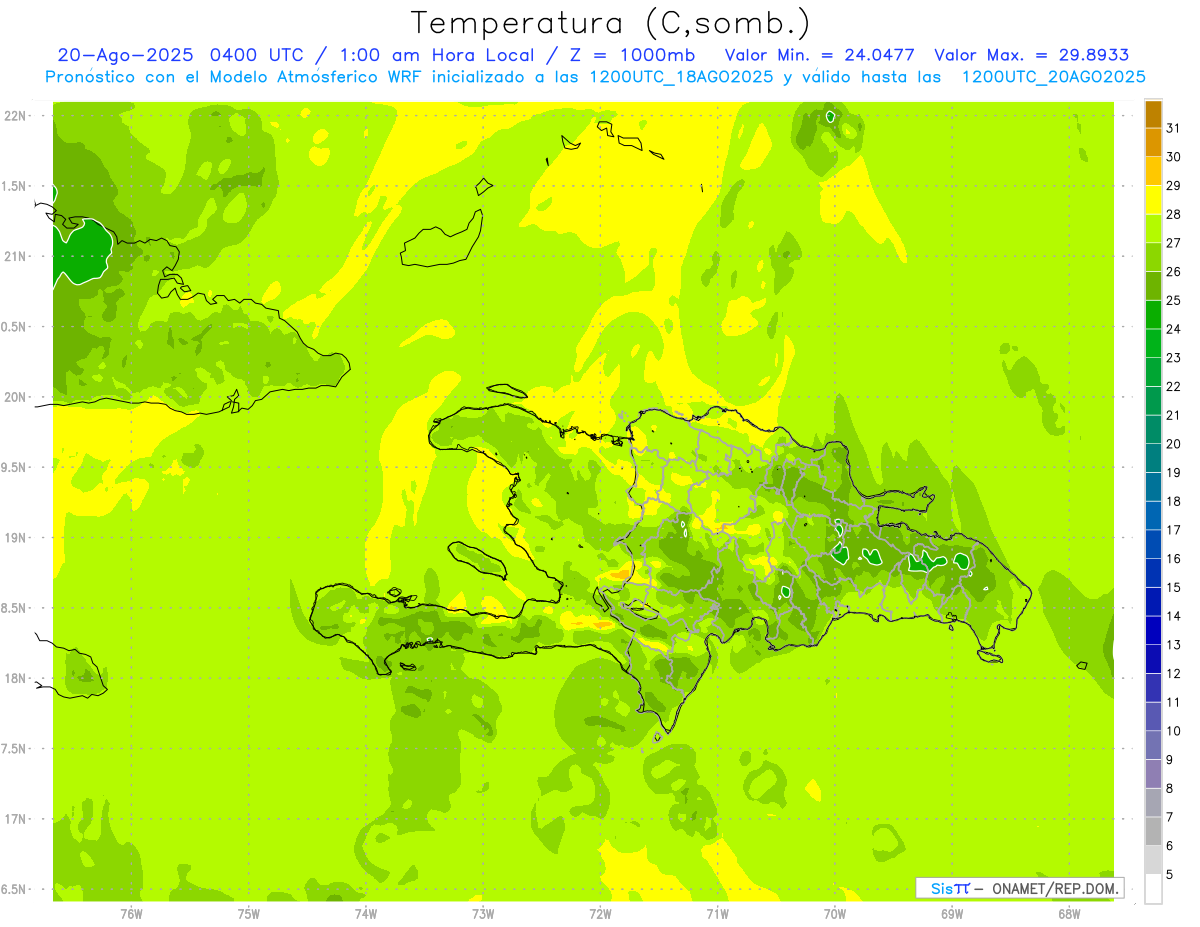This screenshot has width=1200, height=927.
Task: Click the blue swatch between 16 and 17
Action: pyautogui.click(x=1153, y=544)
